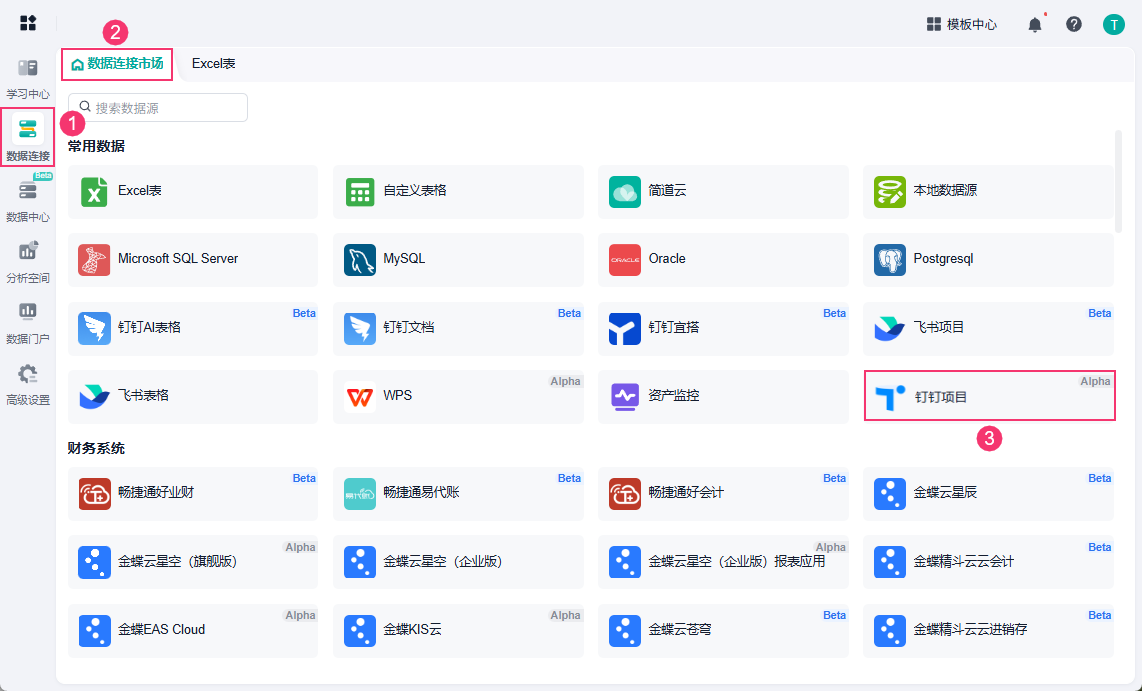Click the WPS icon
The height and width of the screenshot is (691, 1142).
click(360, 397)
